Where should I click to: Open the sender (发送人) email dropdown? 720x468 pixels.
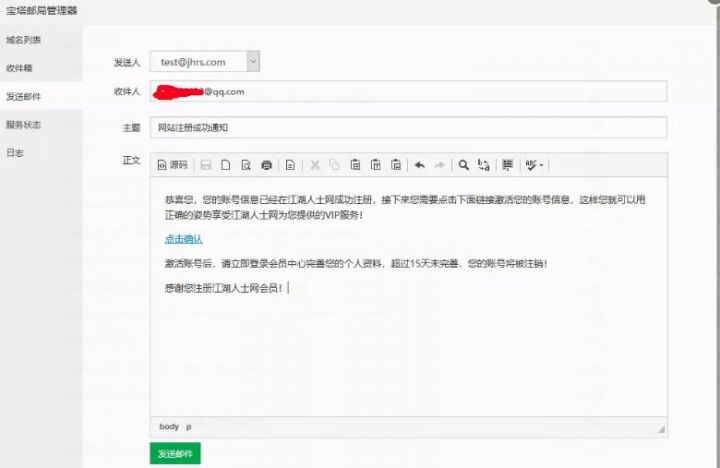click(x=253, y=62)
